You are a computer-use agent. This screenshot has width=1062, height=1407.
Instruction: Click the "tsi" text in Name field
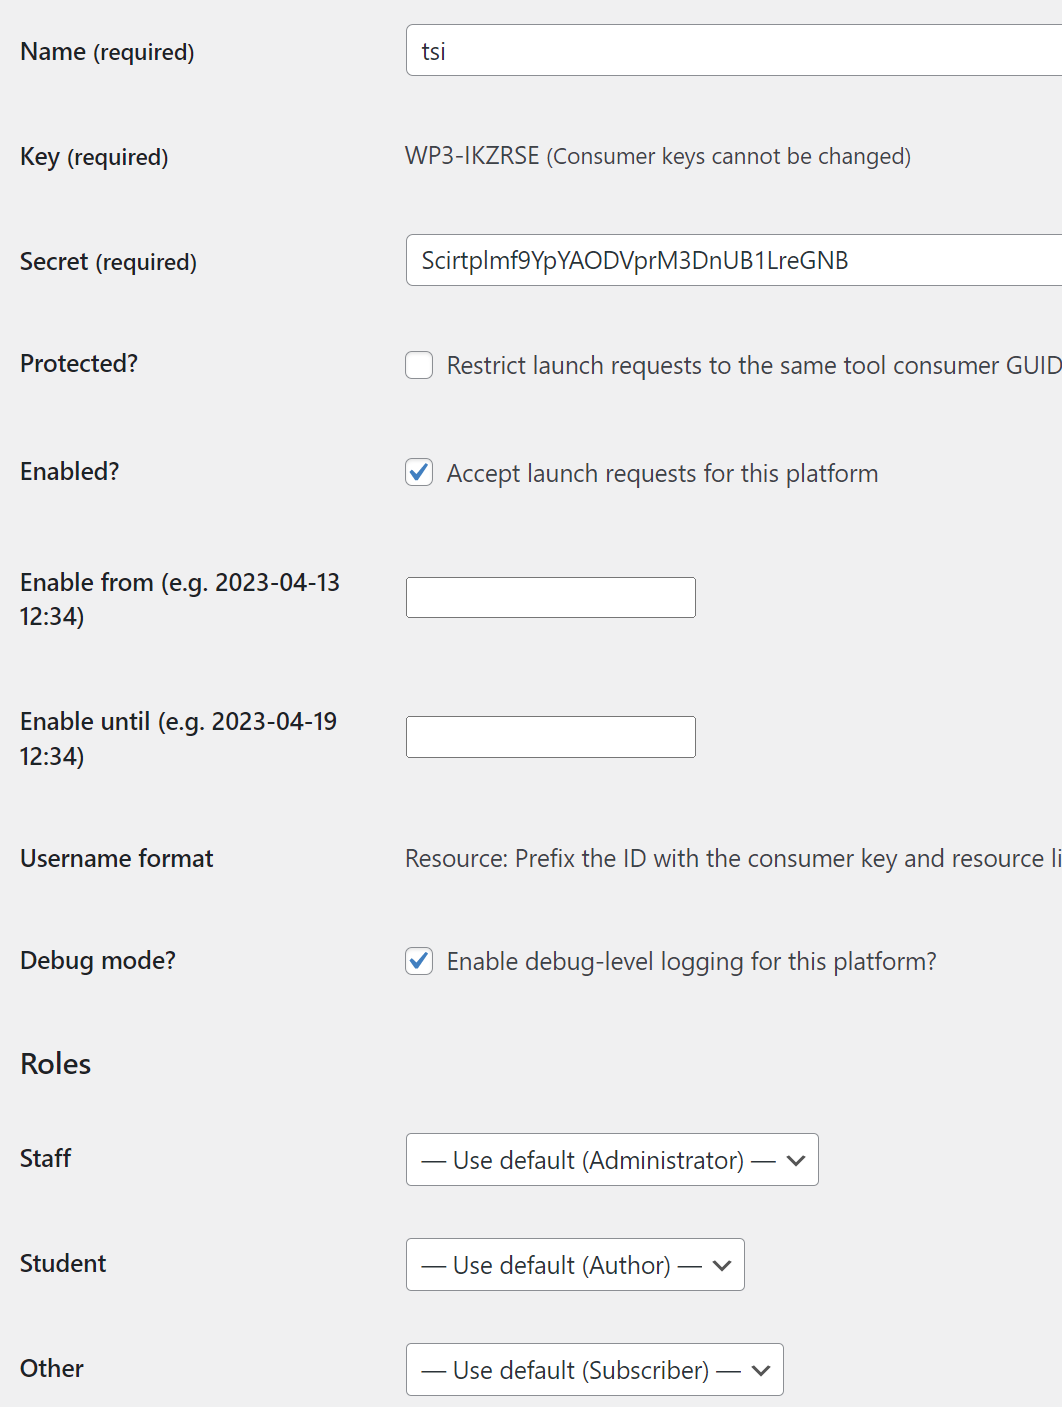[x=433, y=49]
